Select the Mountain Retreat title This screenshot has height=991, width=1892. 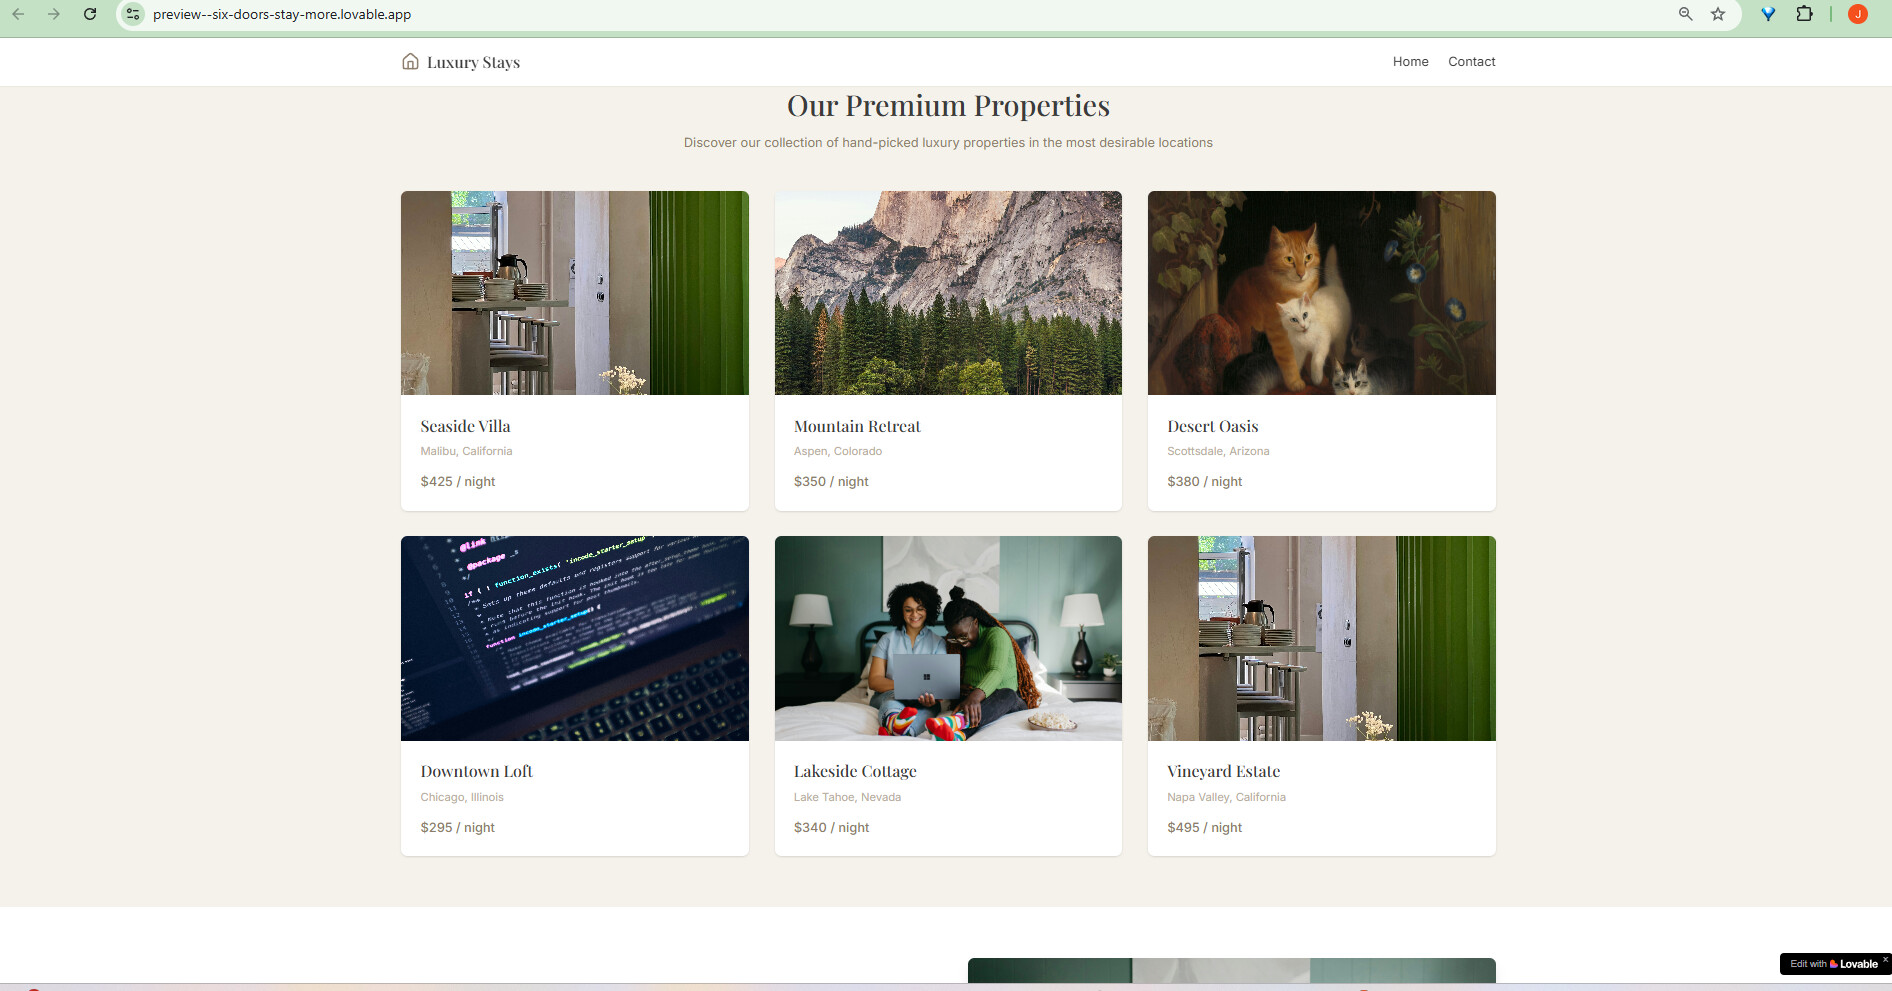point(857,426)
